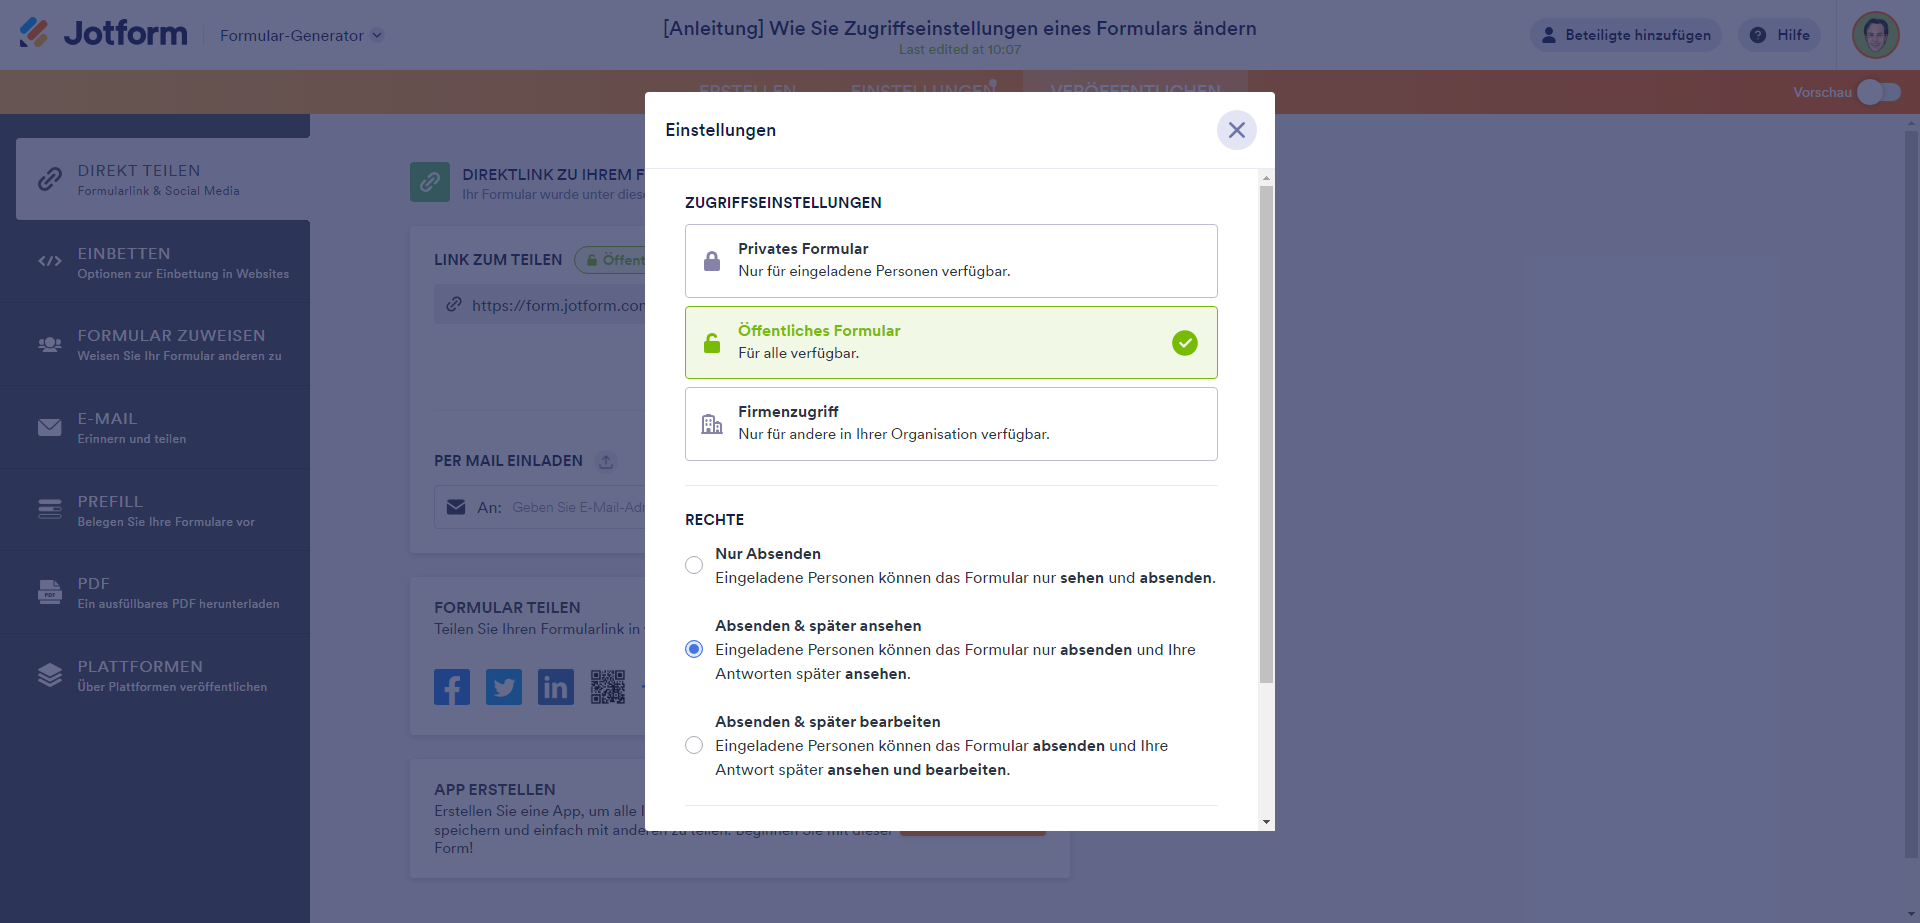Choose Absenden & später bearbeiten radio
Screen dimensions: 1920x923
tap(694, 745)
